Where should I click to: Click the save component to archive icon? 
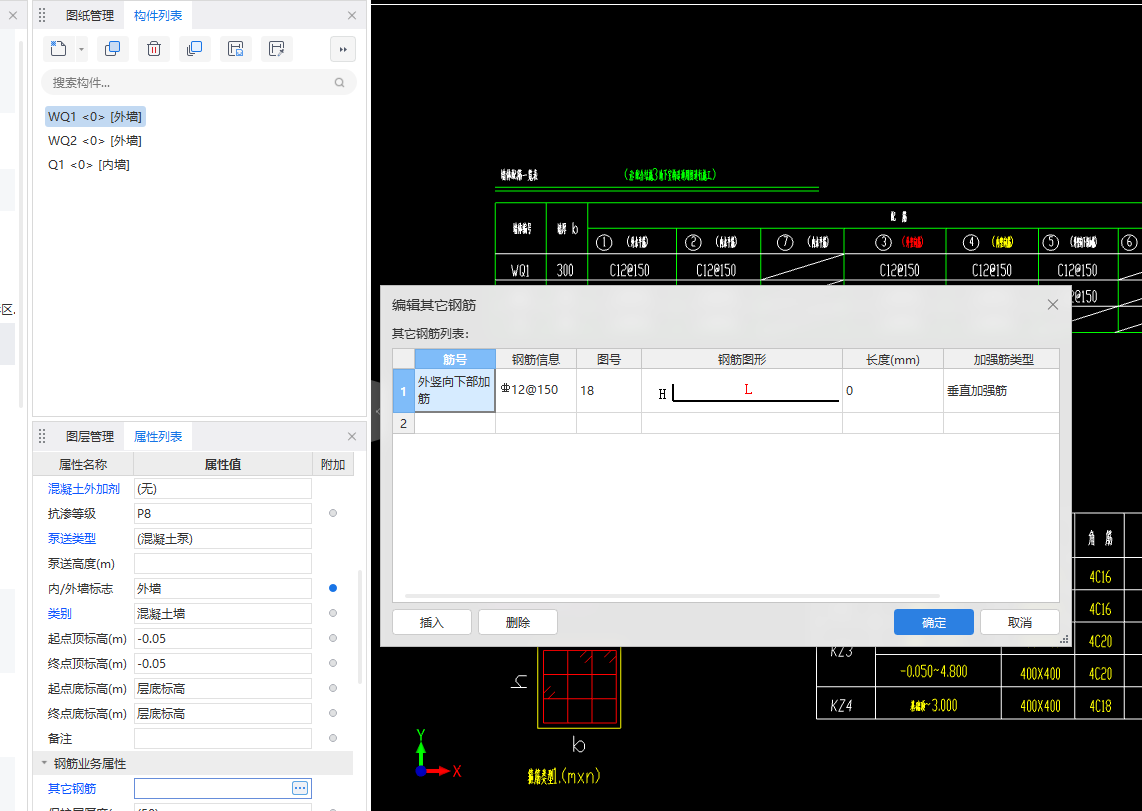[235, 49]
